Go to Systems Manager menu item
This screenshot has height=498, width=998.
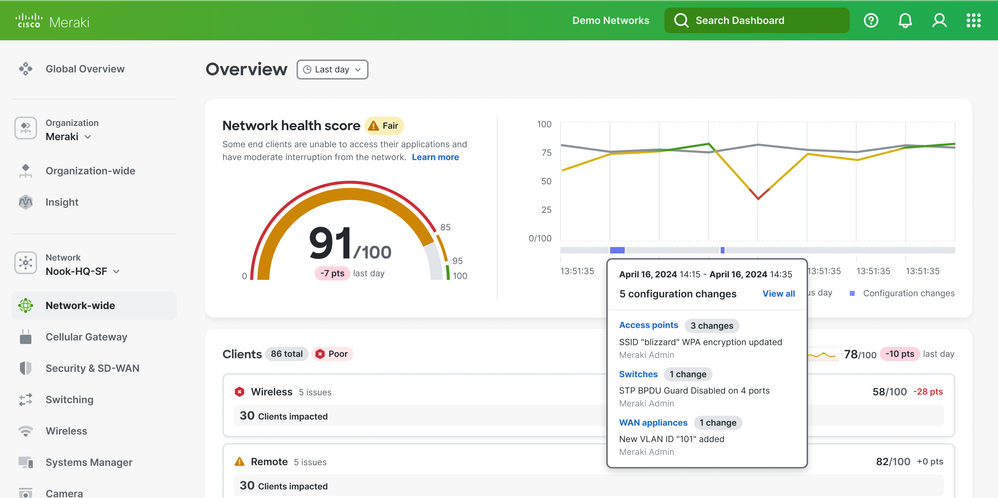tap(89, 463)
